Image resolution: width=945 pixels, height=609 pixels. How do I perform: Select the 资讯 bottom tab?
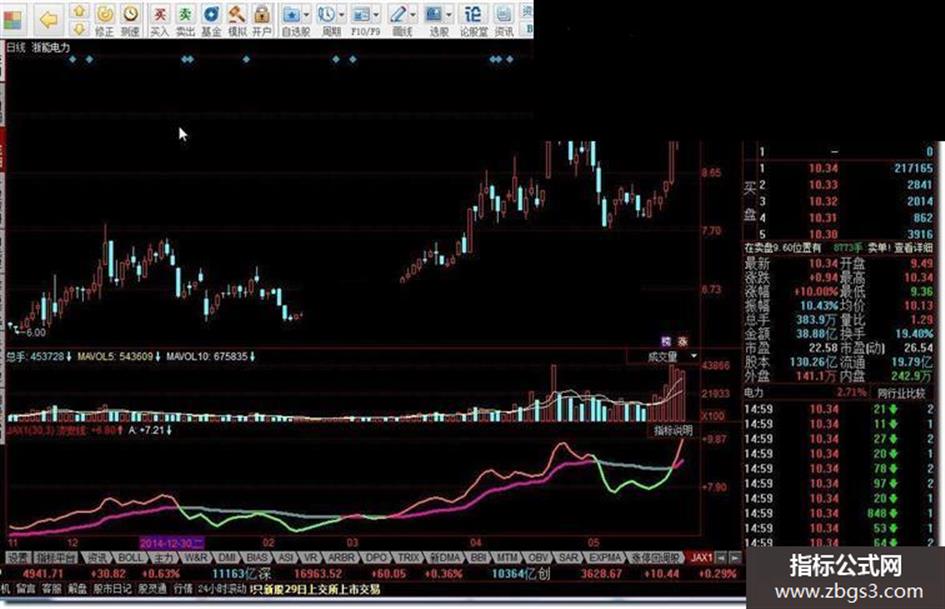click(96, 558)
